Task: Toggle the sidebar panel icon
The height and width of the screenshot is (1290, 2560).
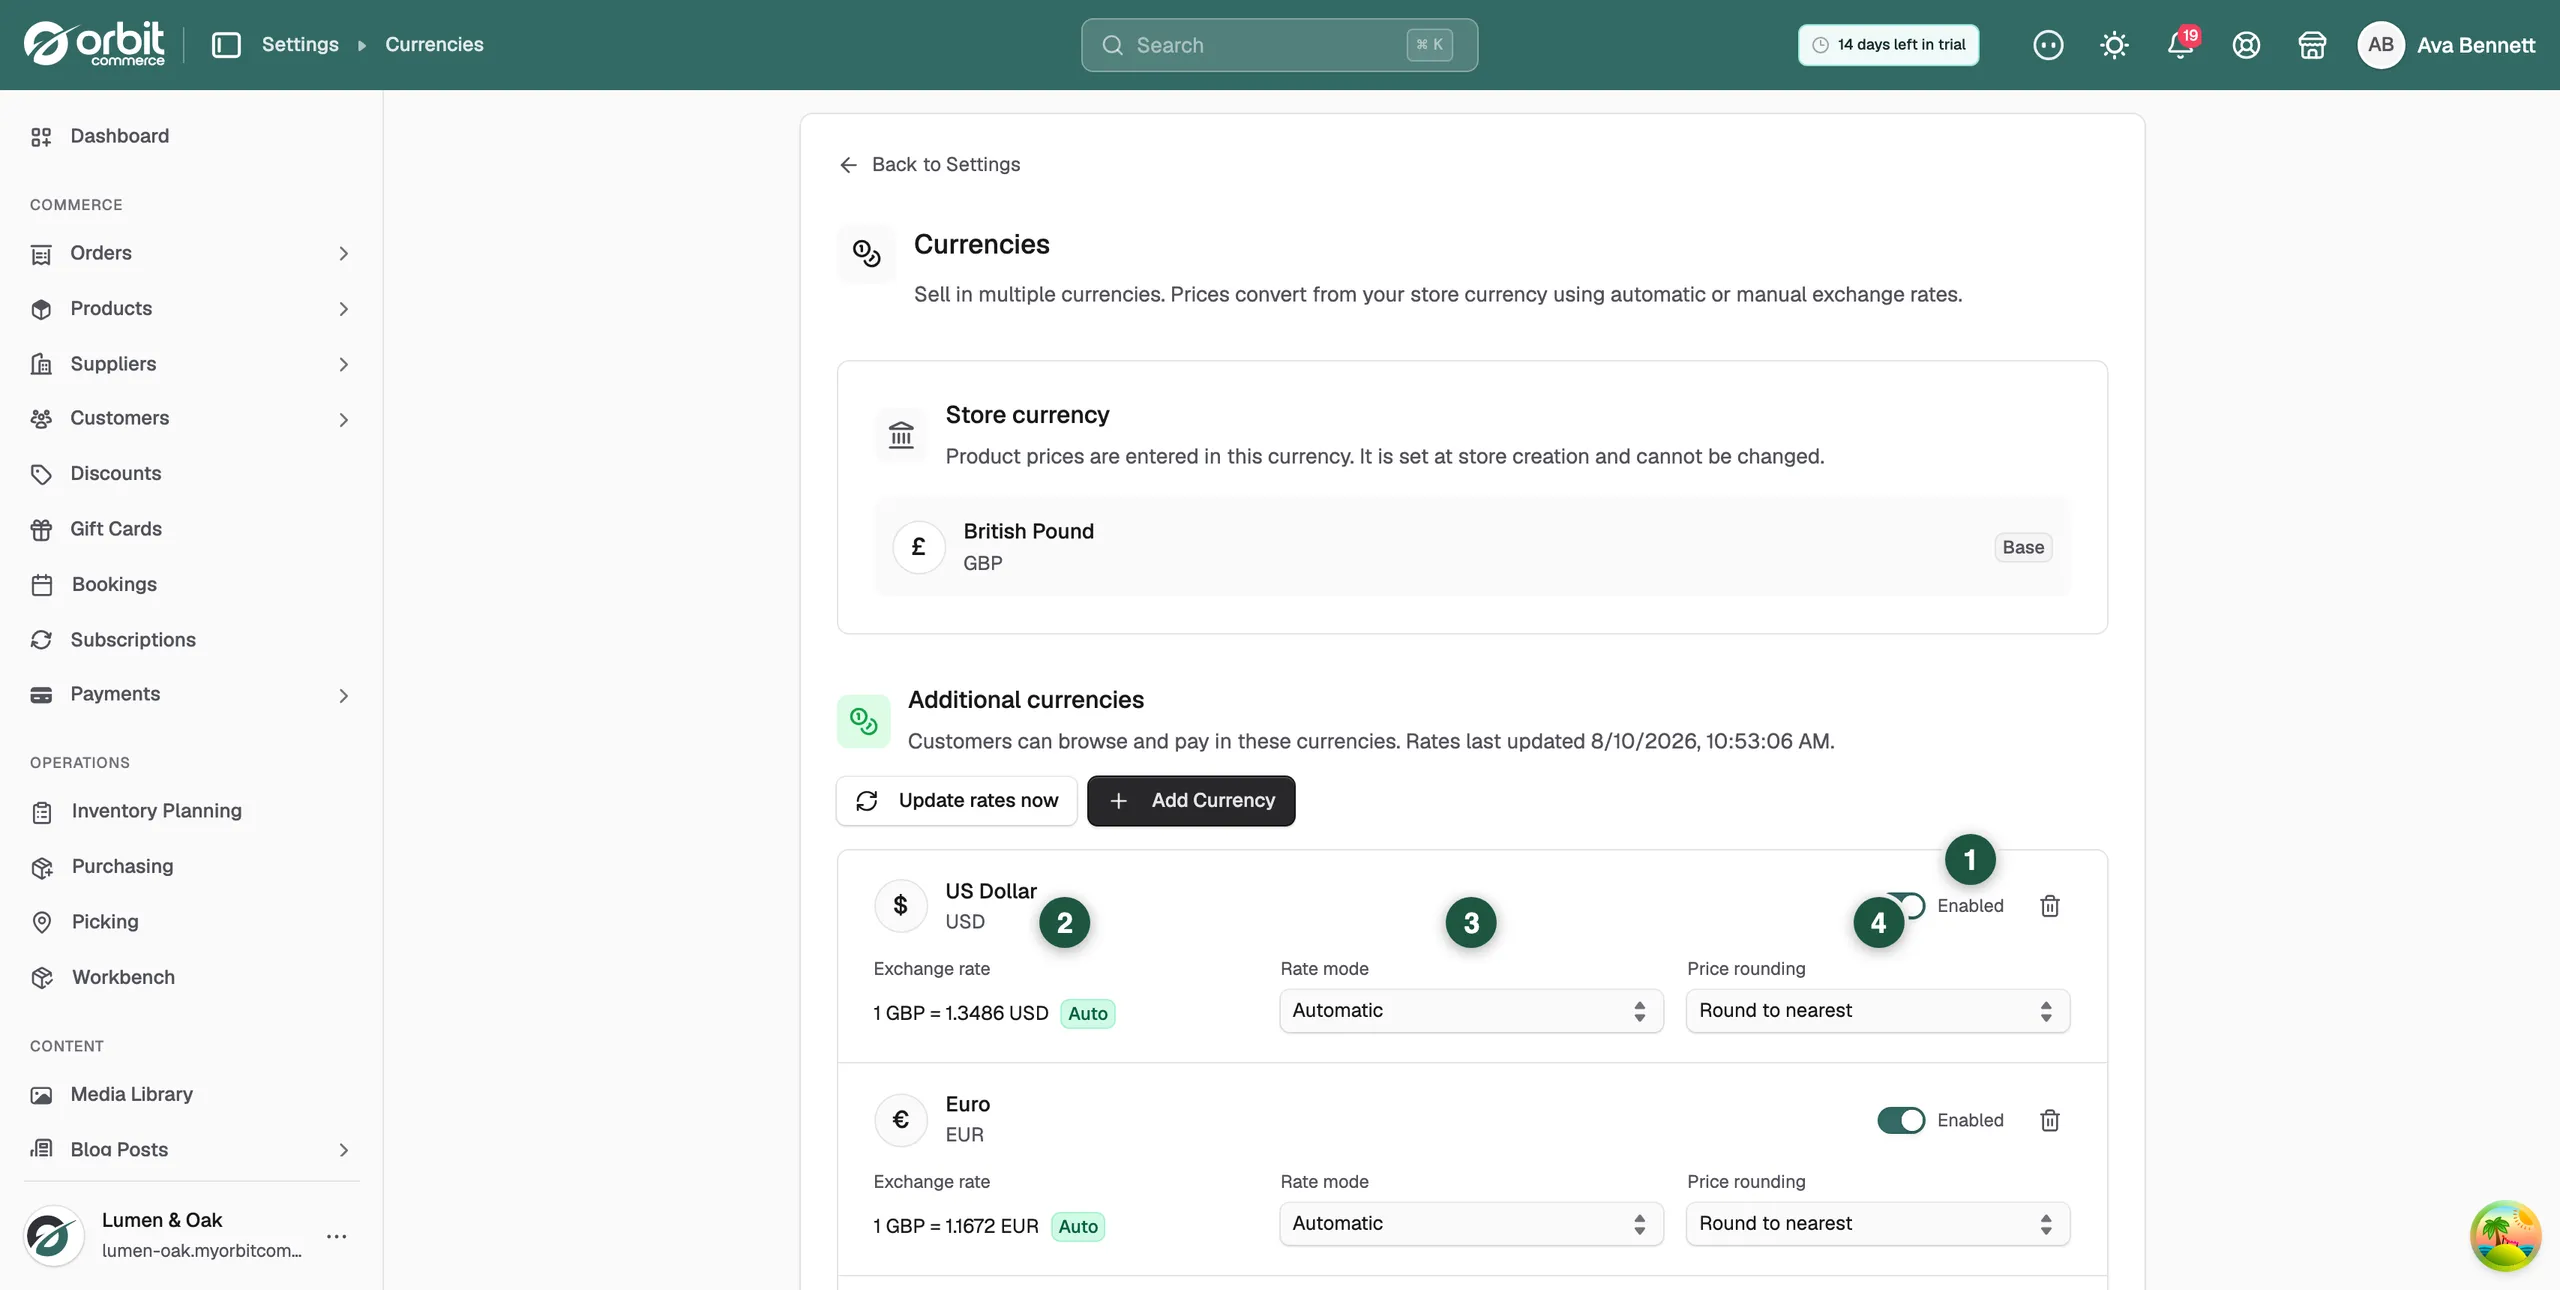Action: tap(226, 45)
